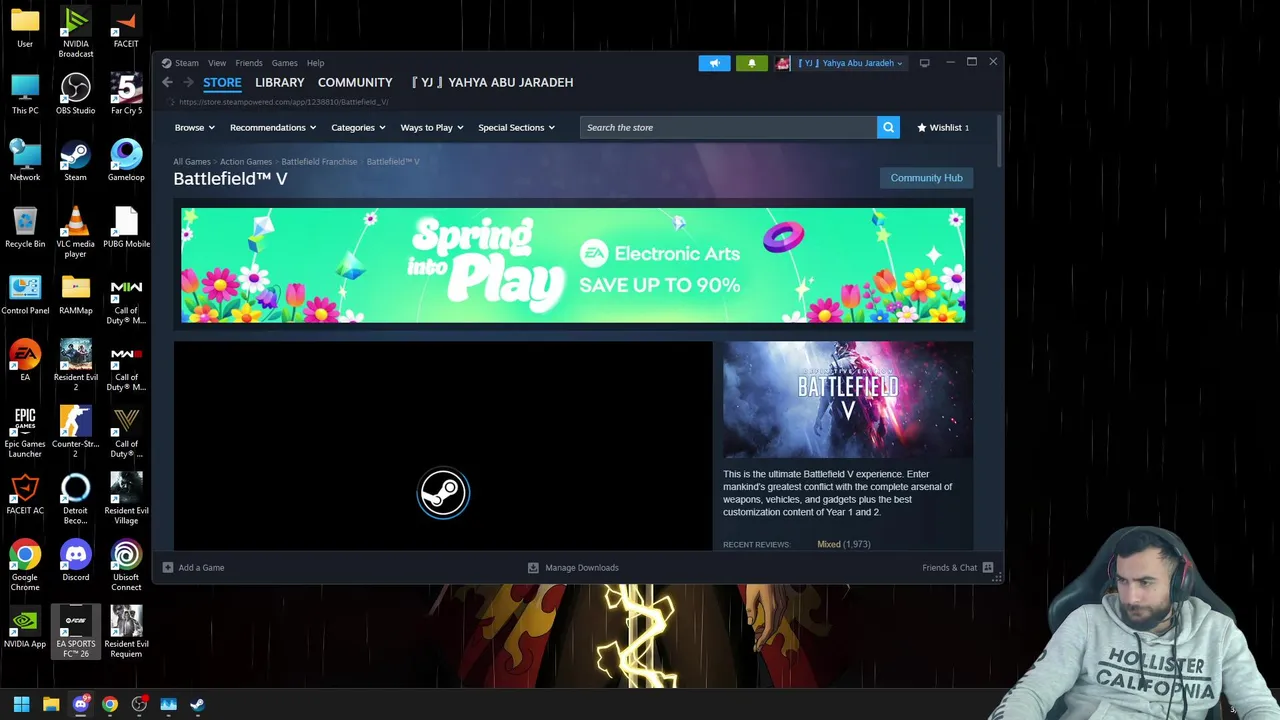Open Discord desktop icon
Screen dimensions: 1280x720
click(75, 561)
